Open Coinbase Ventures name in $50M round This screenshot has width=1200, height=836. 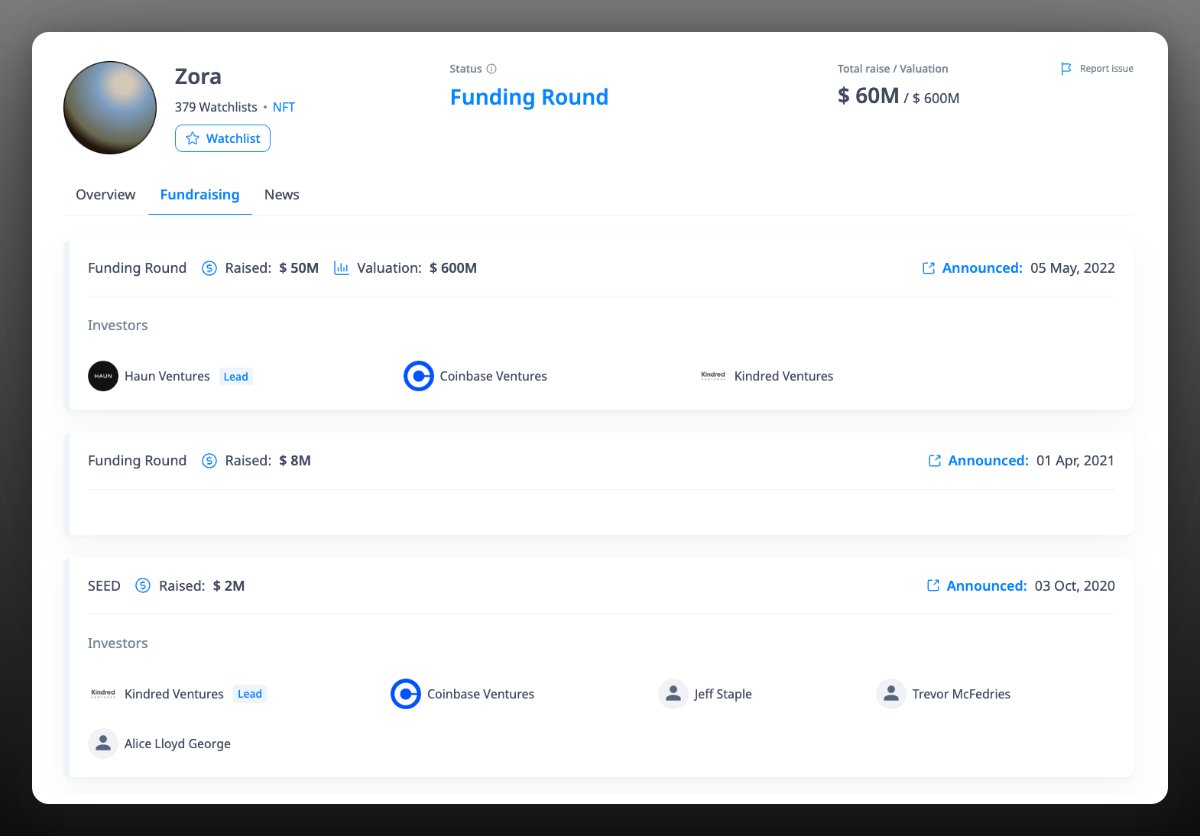[493, 376]
